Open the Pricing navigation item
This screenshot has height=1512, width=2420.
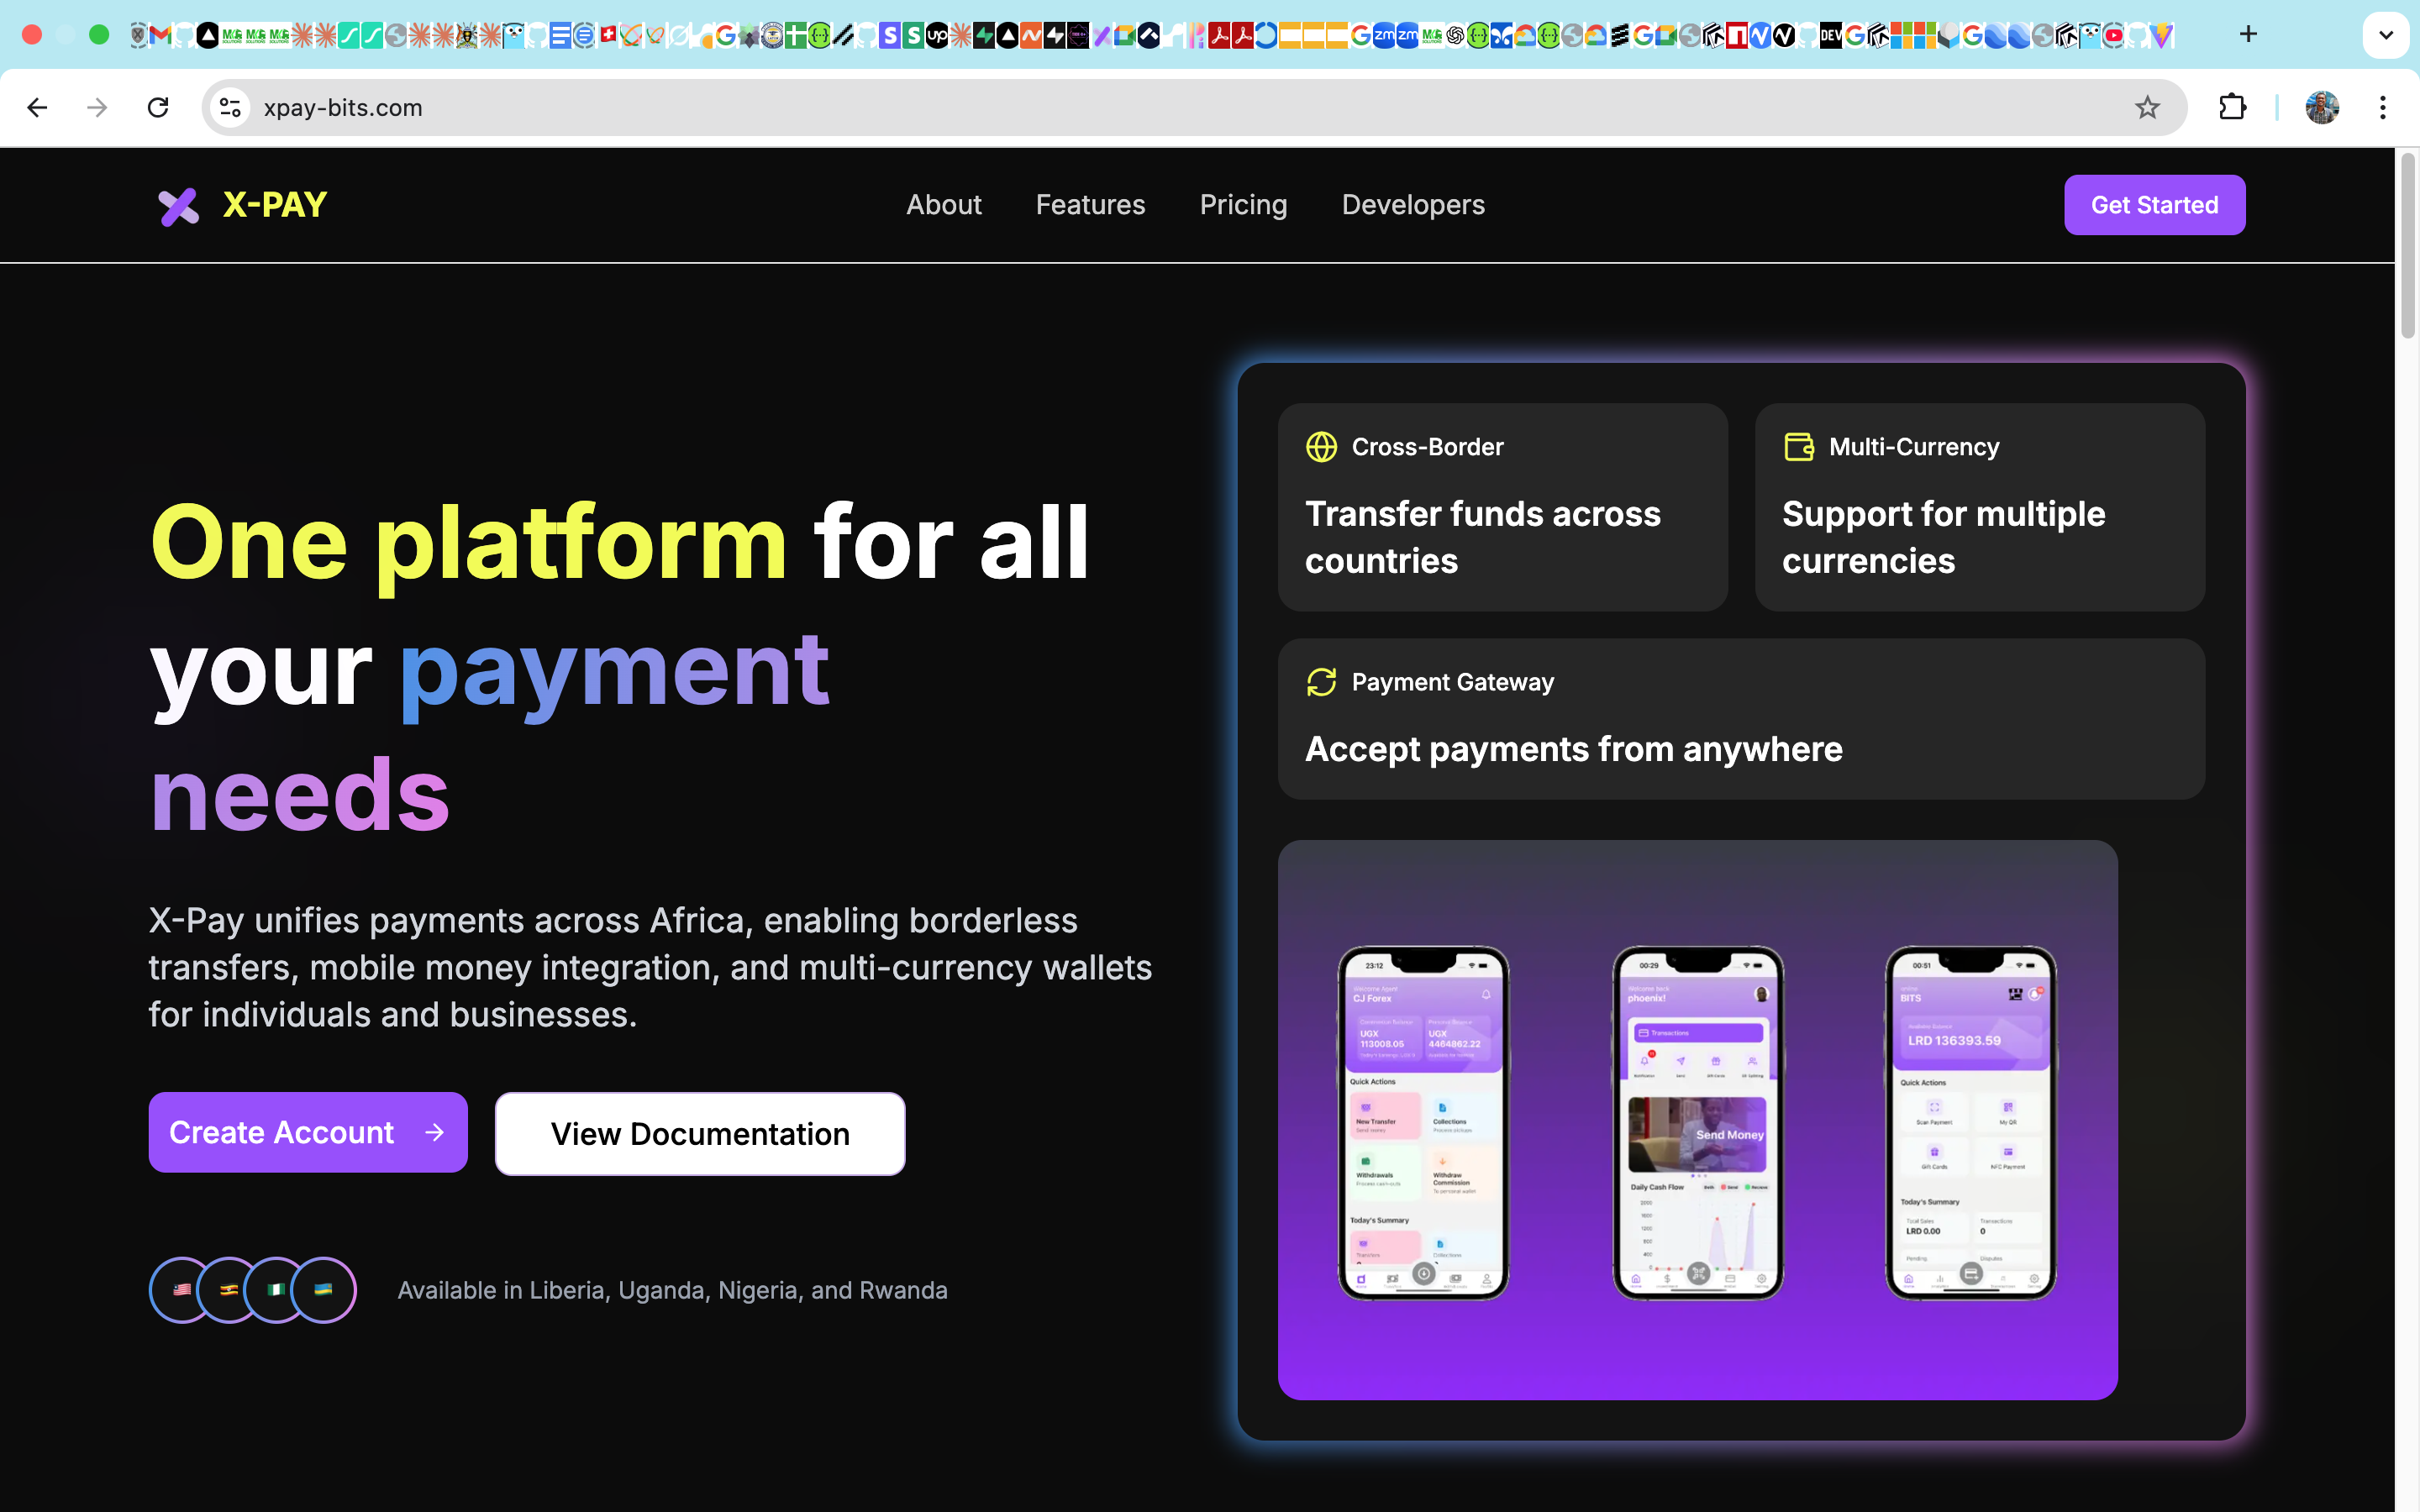pos(1243,204)
